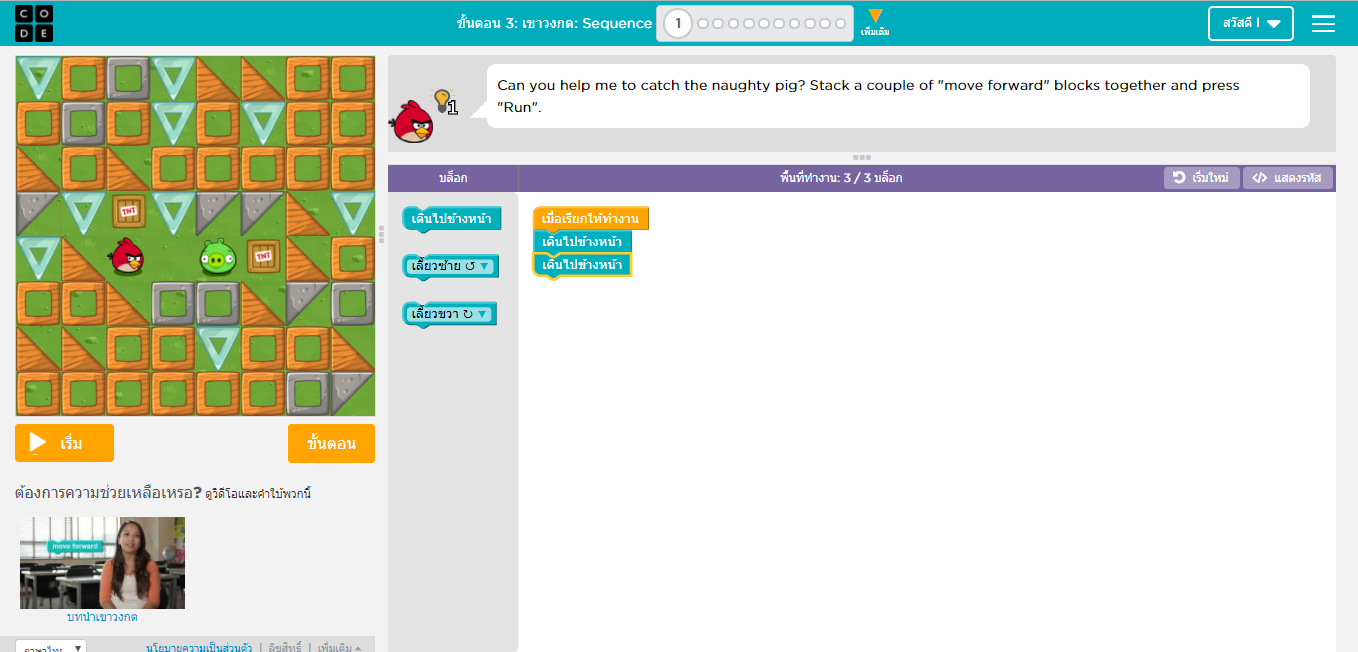Open the เลี้ยวซ้าย block direction dropdown arrow
The width and height of the screenshot is (1358, 652).
(x=484, y=266)
